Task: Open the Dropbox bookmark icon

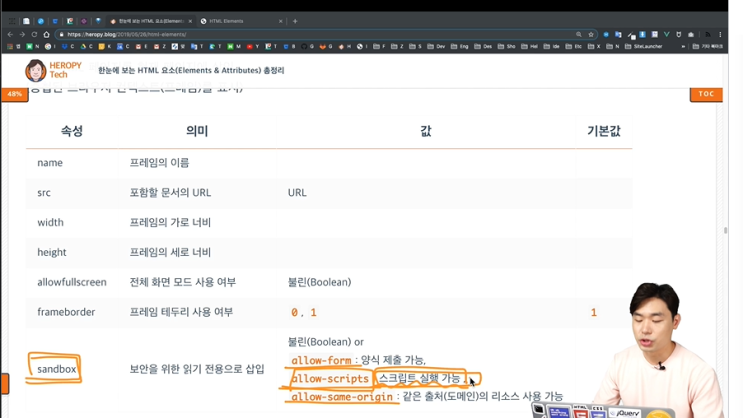Action: 64,46
